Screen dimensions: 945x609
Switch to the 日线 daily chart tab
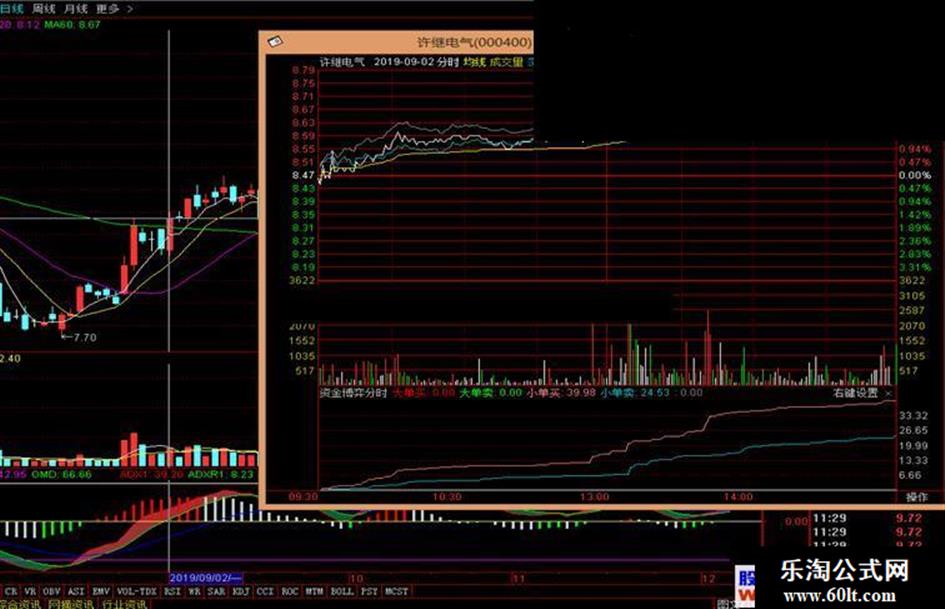coord(11,8)
